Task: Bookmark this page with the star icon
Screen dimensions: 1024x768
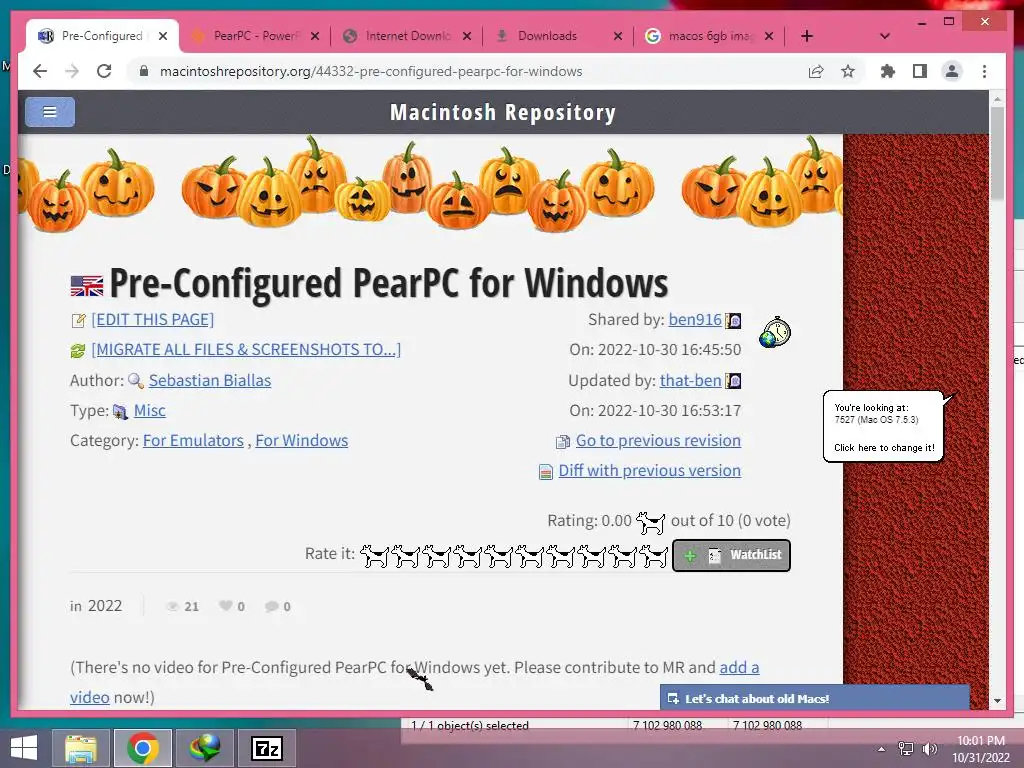Action: [848, 71]
